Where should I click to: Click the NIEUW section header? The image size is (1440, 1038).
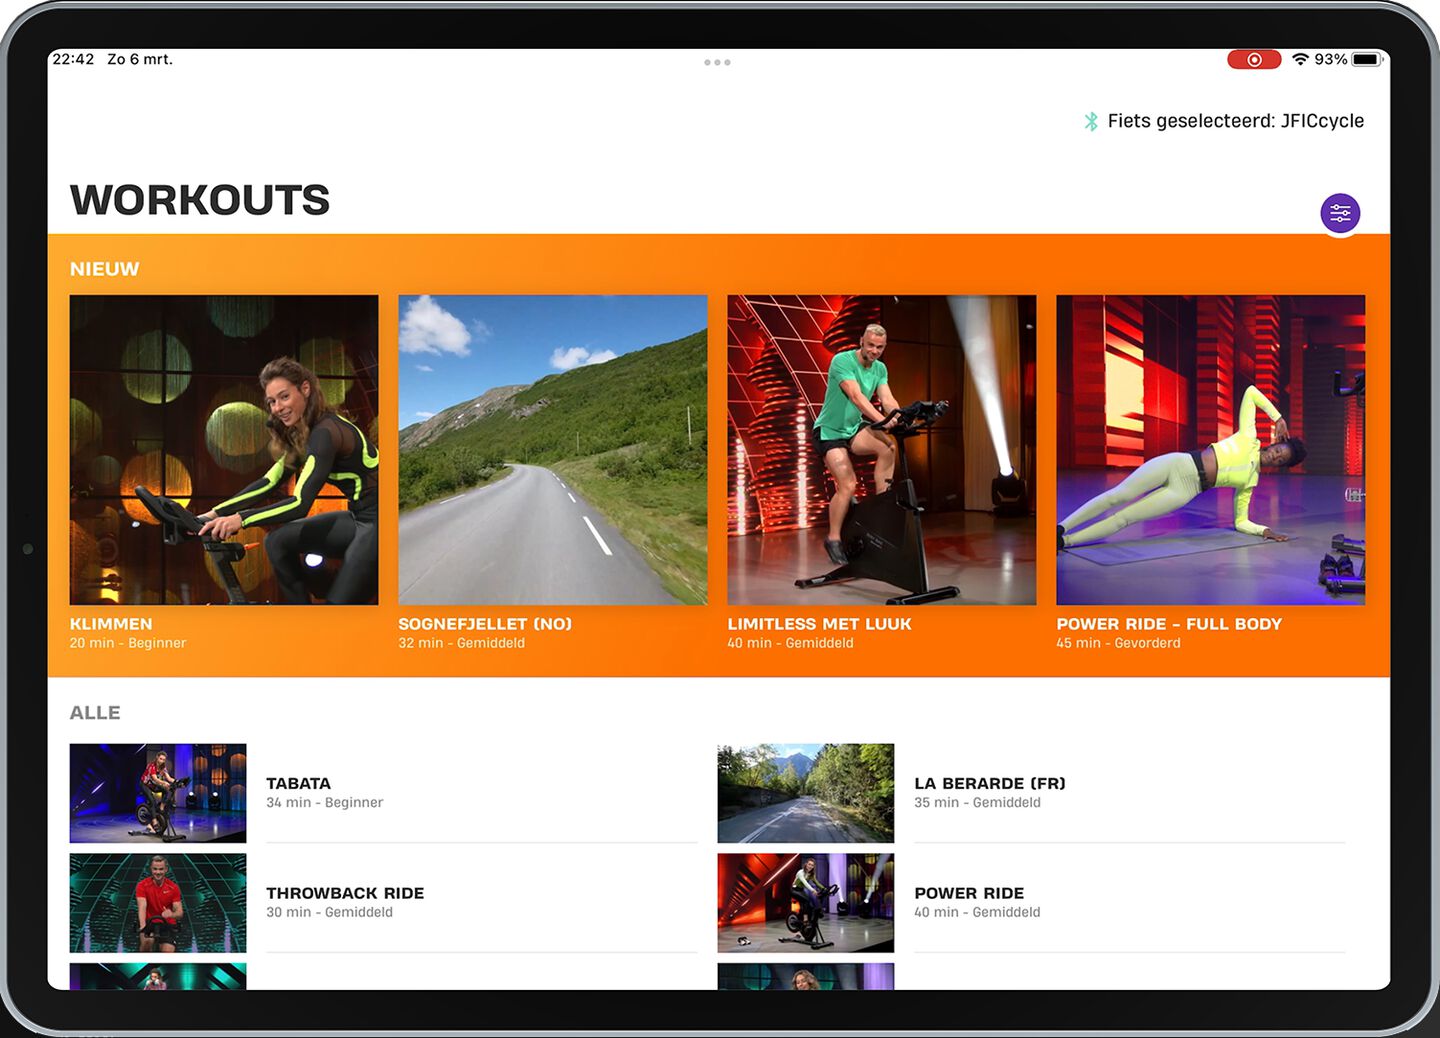tap(104, 269)
